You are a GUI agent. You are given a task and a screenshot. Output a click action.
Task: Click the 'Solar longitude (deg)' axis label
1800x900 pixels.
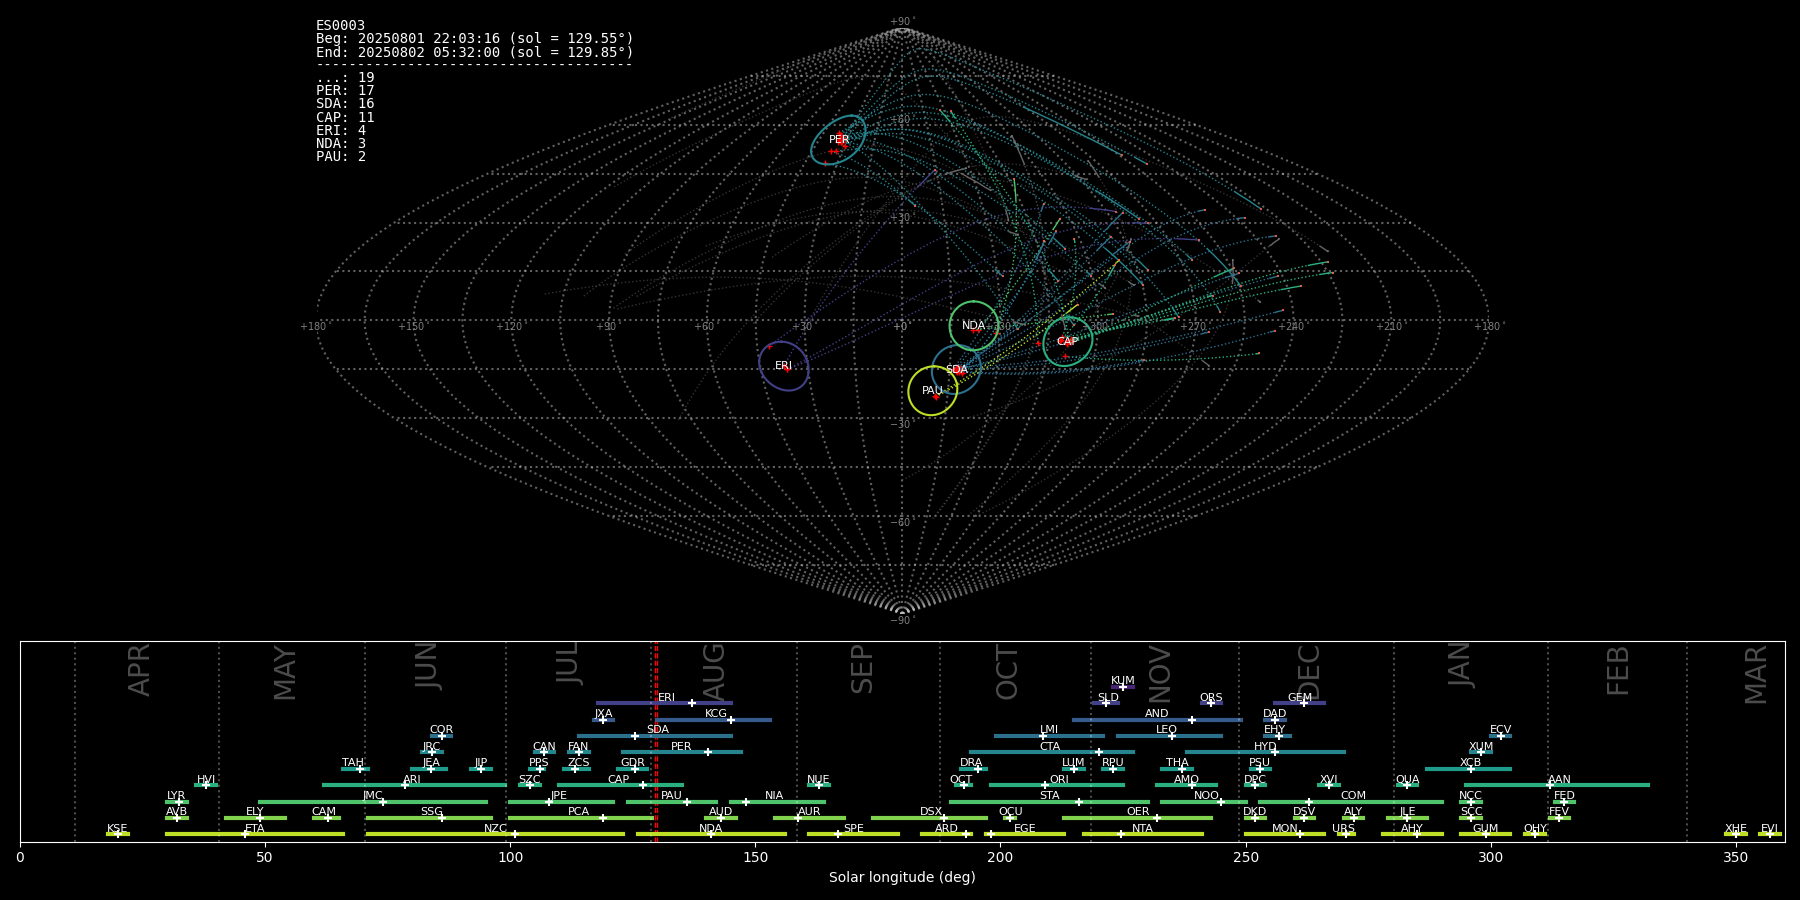coord(902,877)
